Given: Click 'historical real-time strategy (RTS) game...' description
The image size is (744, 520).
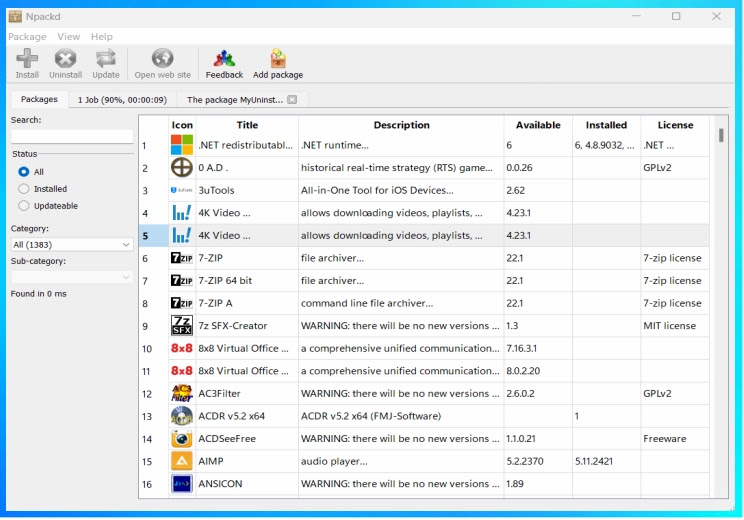Looking at the screenshot, I should coord(397,167).
